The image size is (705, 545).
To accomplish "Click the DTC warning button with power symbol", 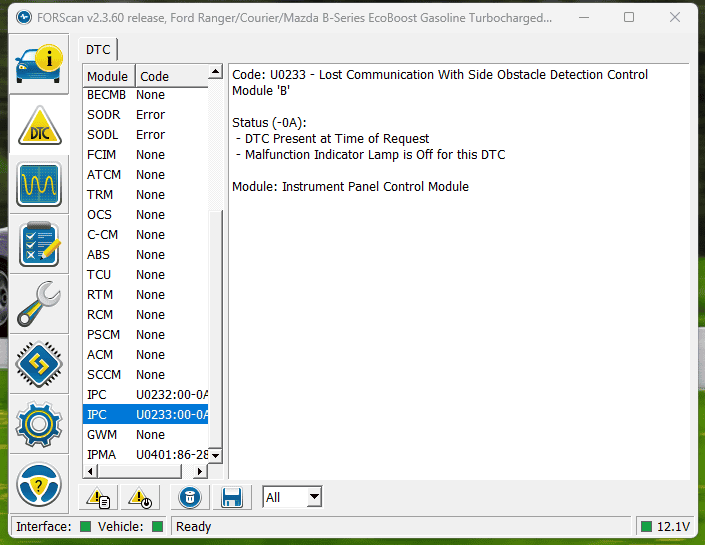I will (140, 497).
